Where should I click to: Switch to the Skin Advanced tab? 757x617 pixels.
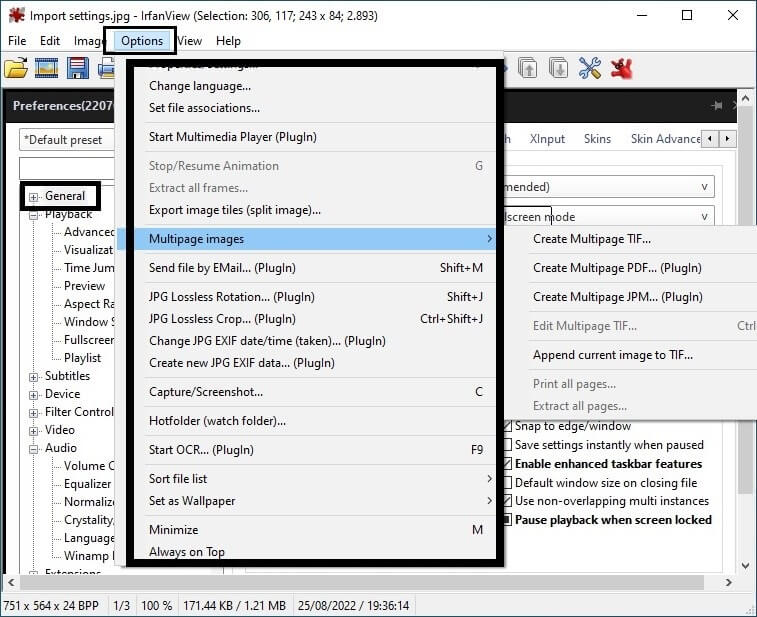point(665,139)
